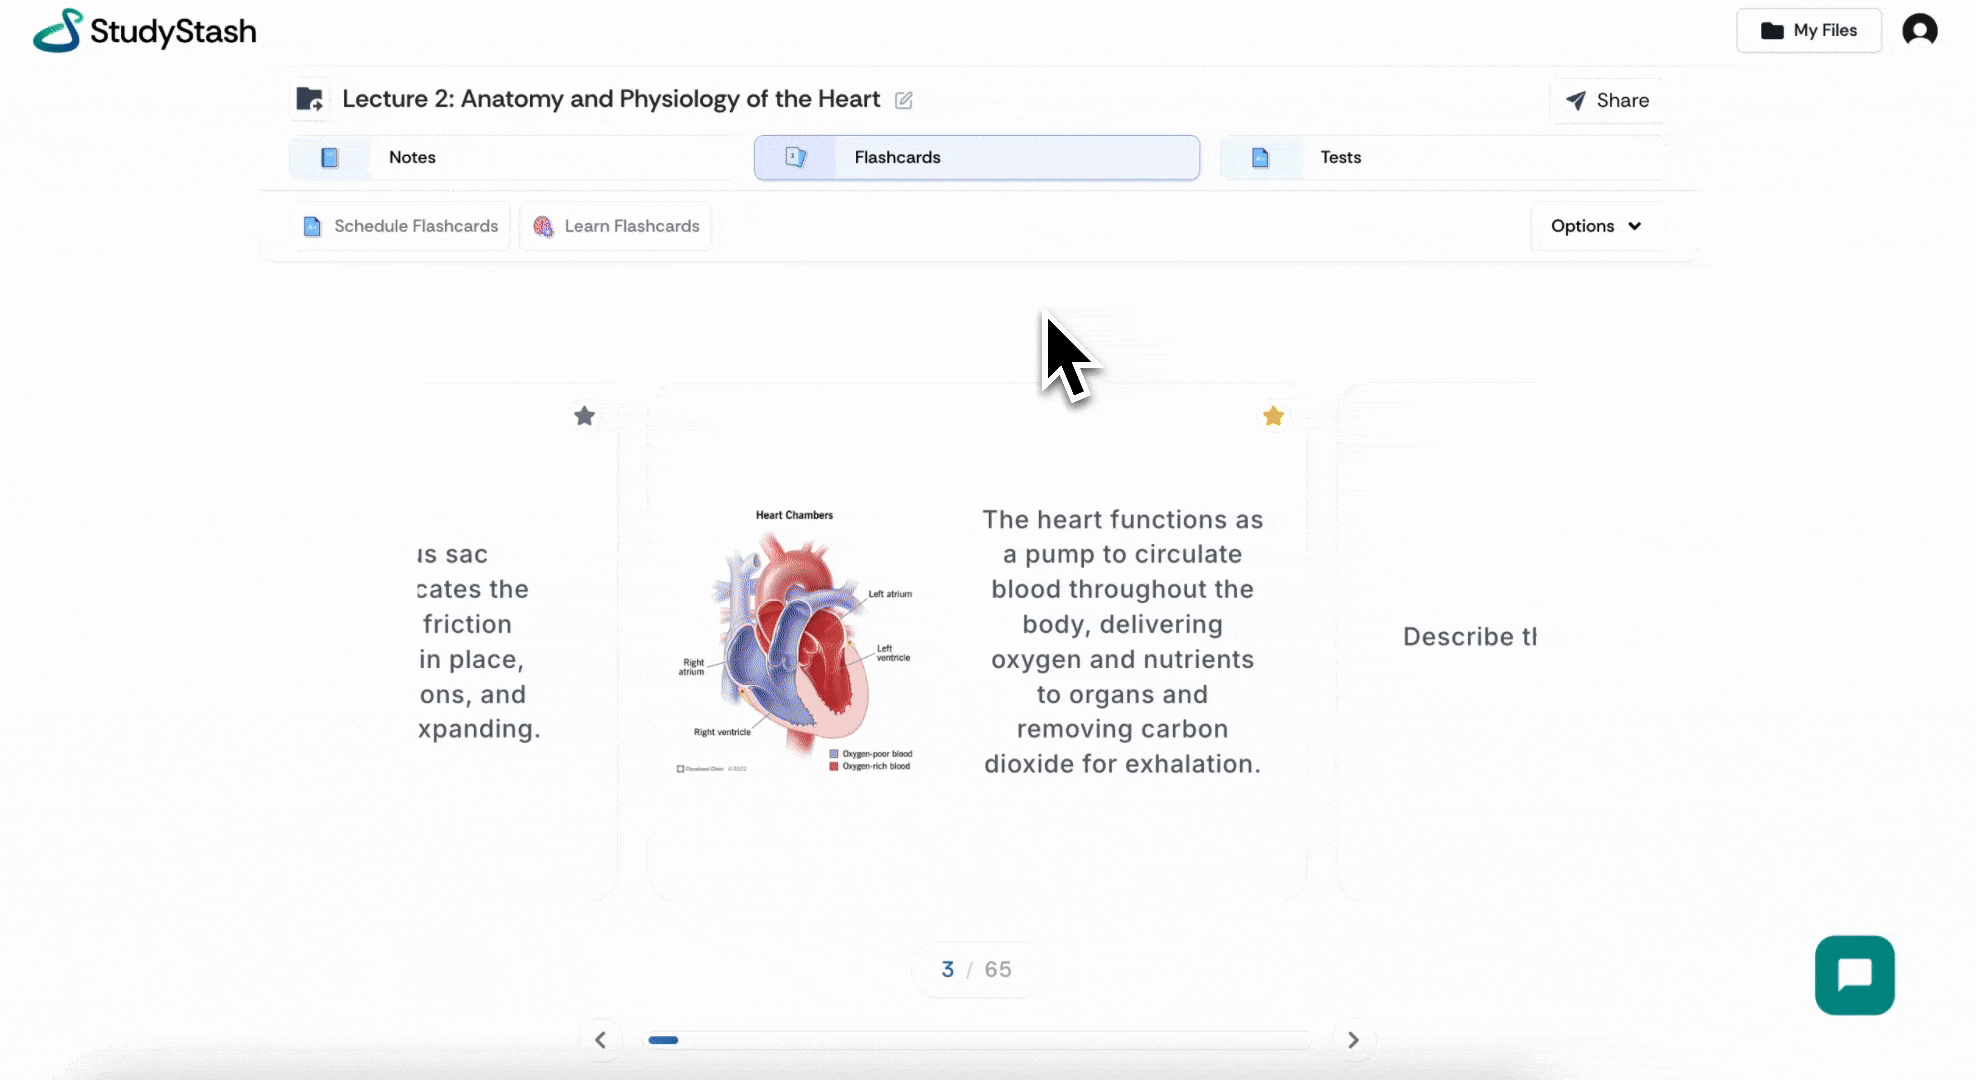The height and width of the screenshot is (1080, 1976).
Task: Click the Notes notebook icon
Action: coord(330,158)
